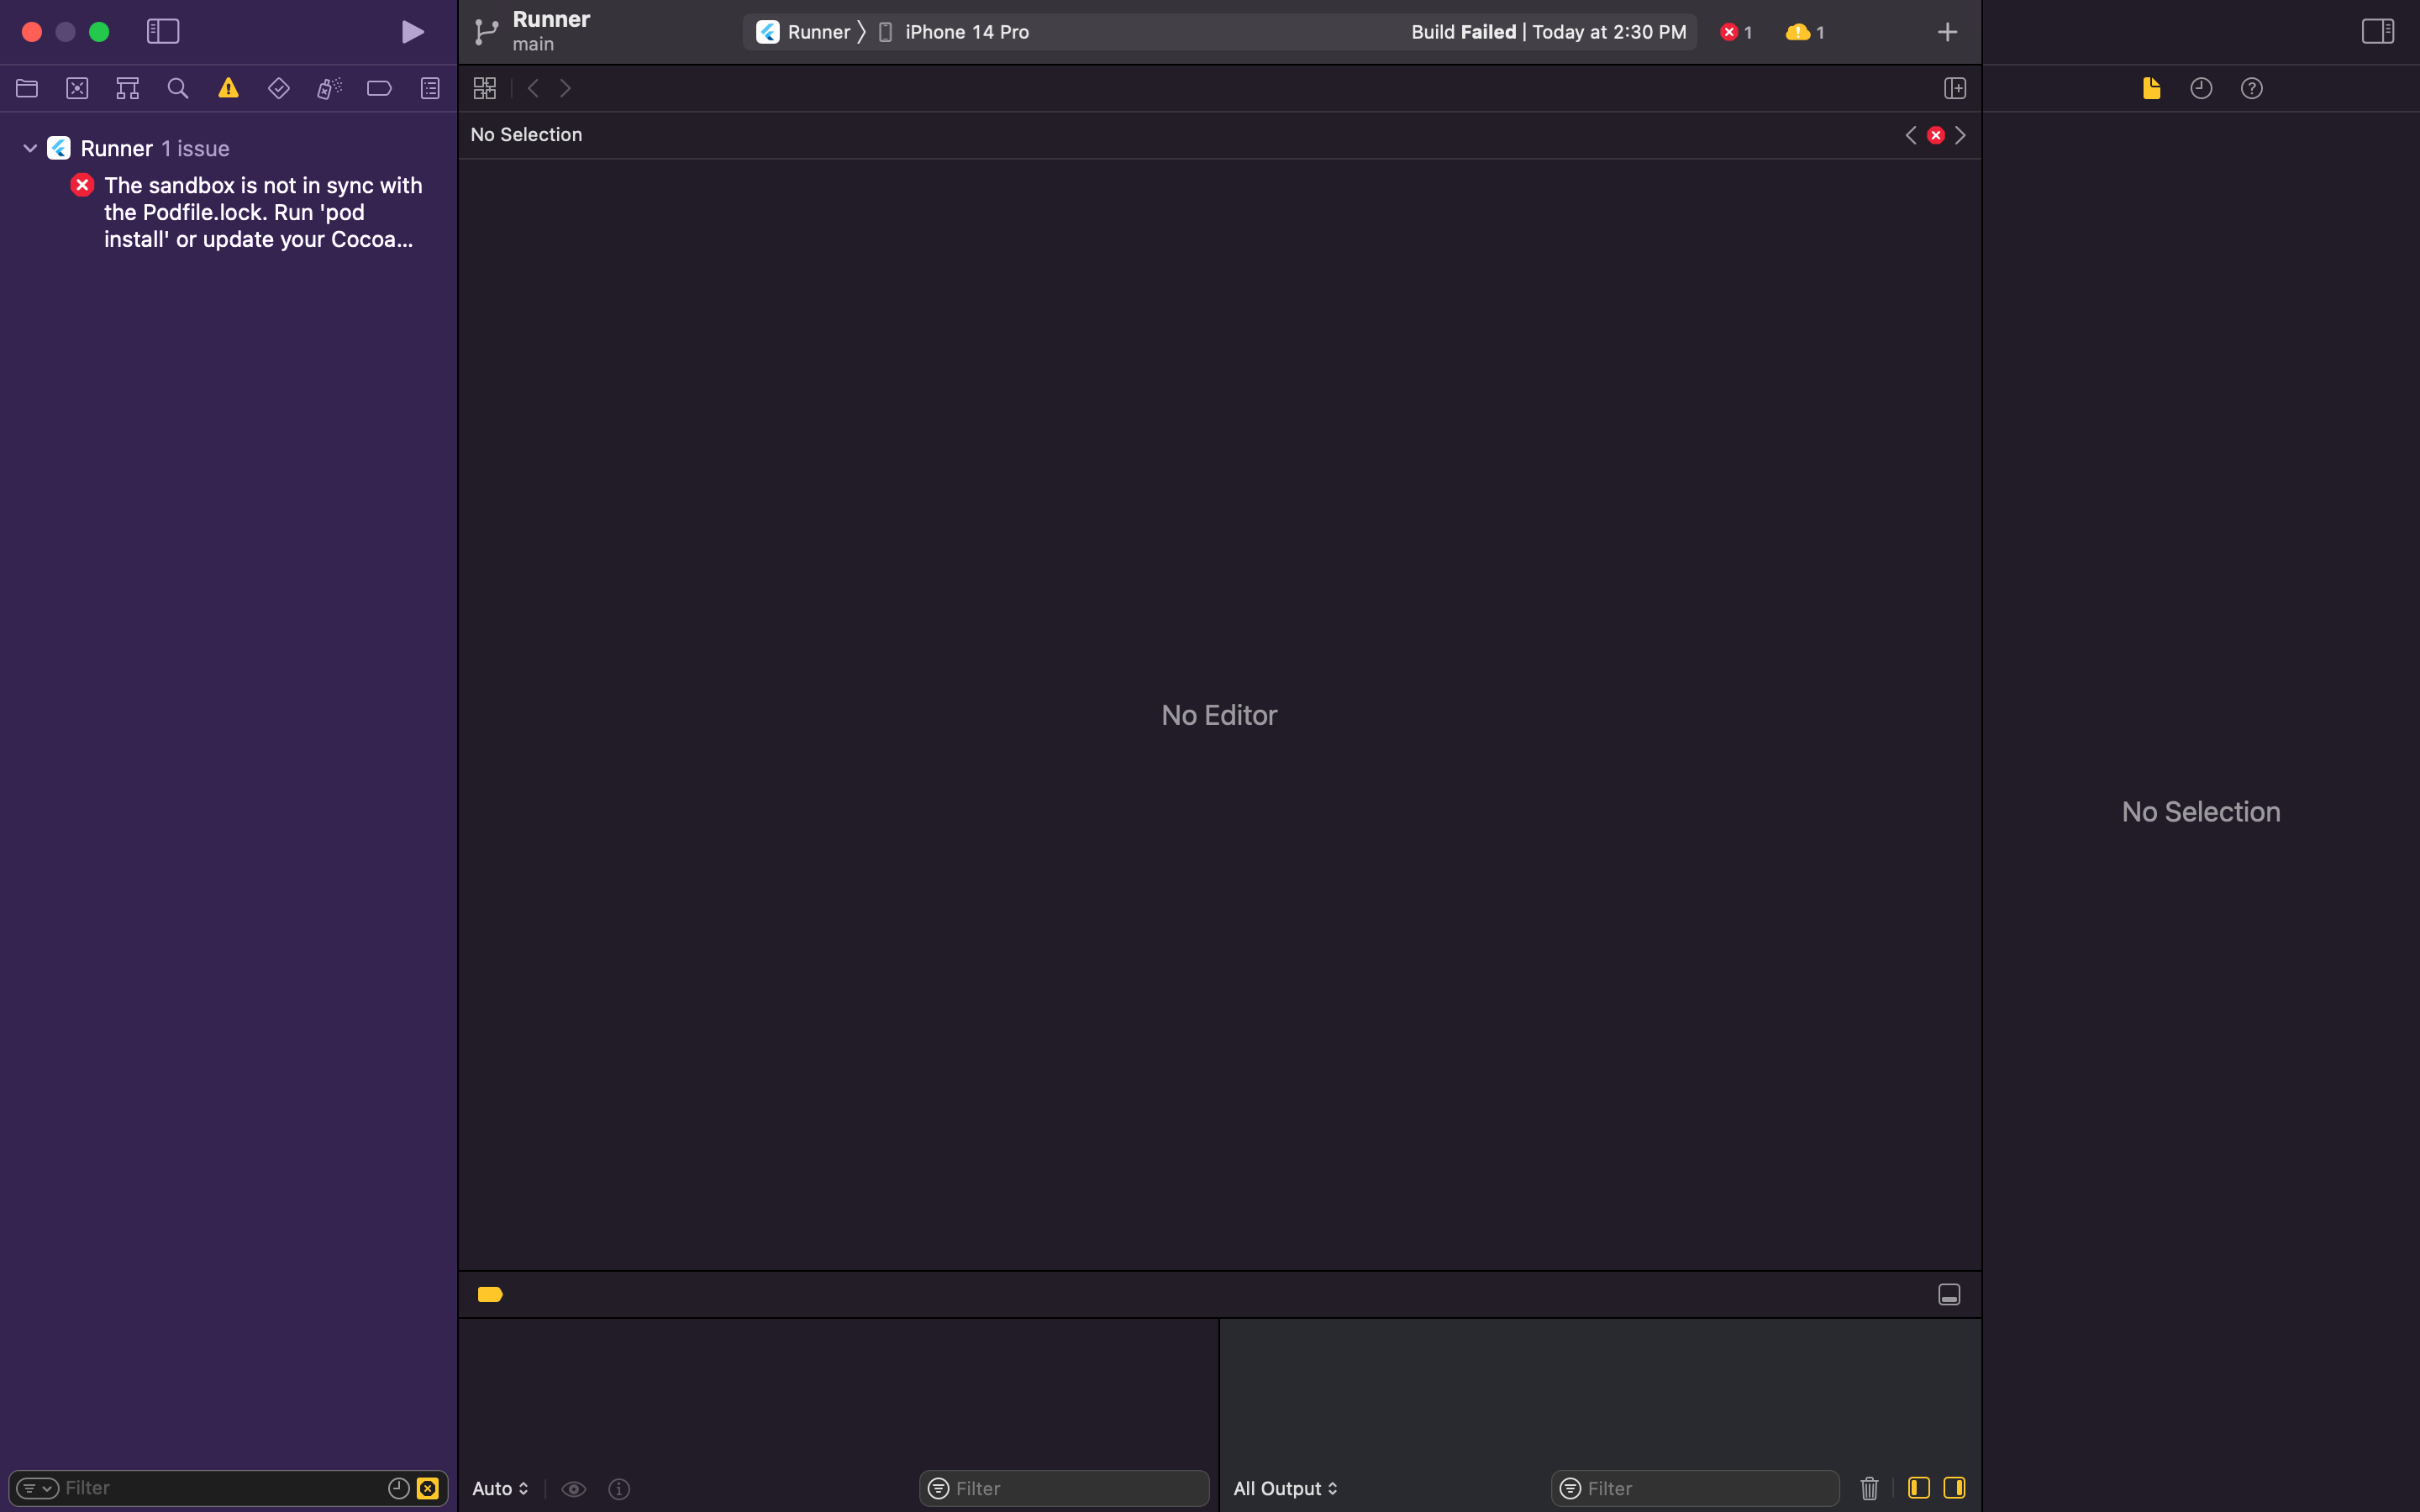
Task: Open the Quick Help inspector tab
Action: click(x=2252, y=89)
